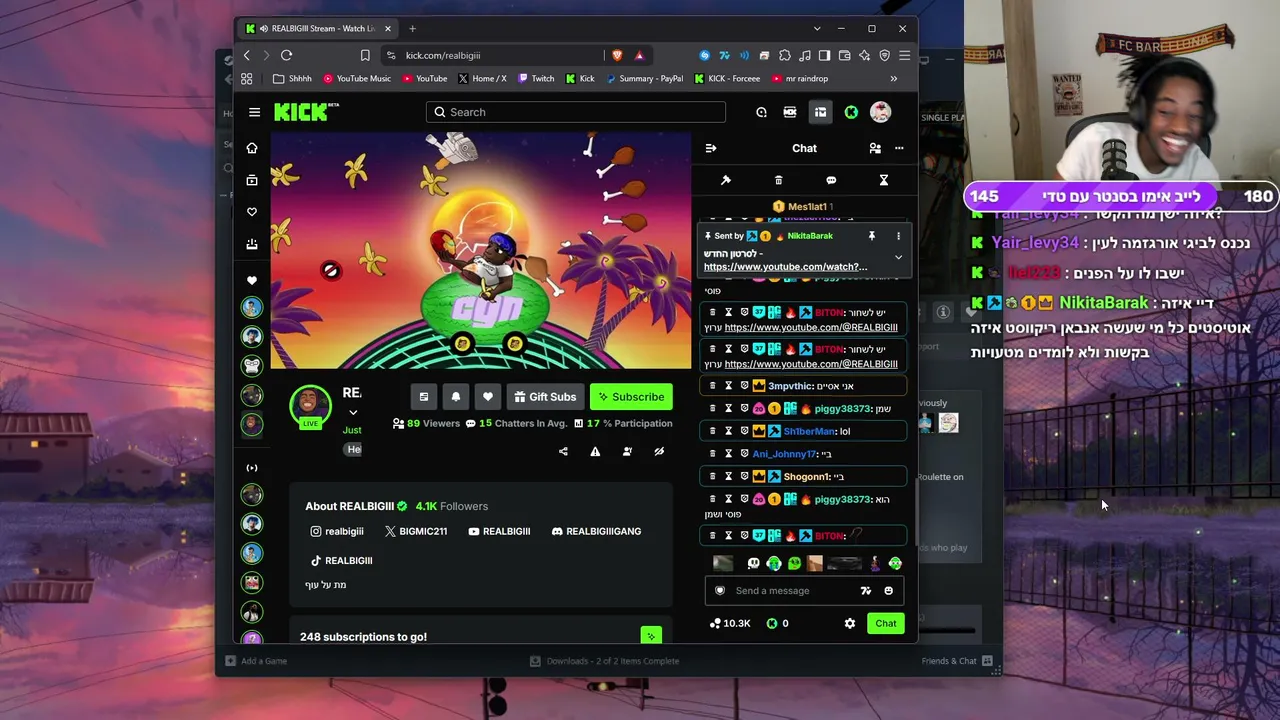The width and height of the screenshot is (1280, 720).
Task: Open the browser extensions puzzle icon
Action: (x=785, y=55)
